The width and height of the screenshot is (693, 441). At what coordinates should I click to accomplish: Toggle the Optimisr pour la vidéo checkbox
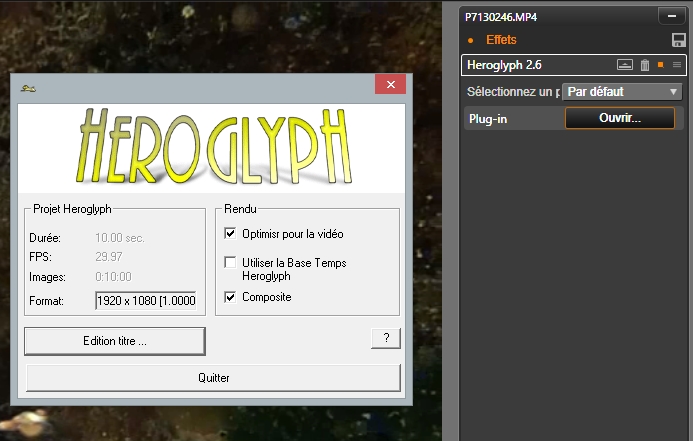click(x=230, y=233)
